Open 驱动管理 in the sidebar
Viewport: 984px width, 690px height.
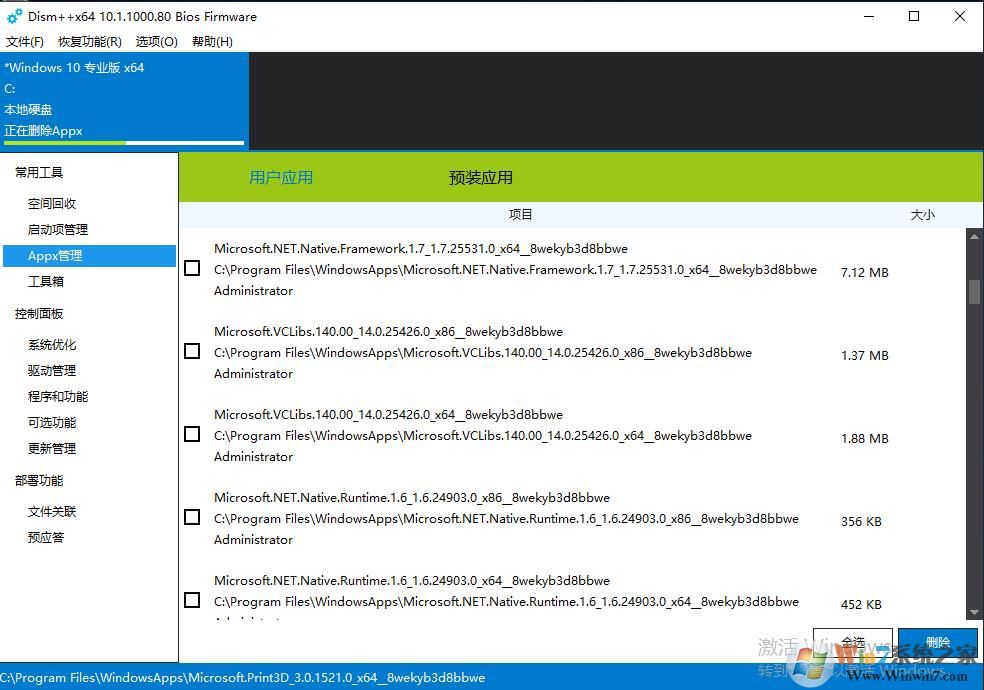coord(52,371)
